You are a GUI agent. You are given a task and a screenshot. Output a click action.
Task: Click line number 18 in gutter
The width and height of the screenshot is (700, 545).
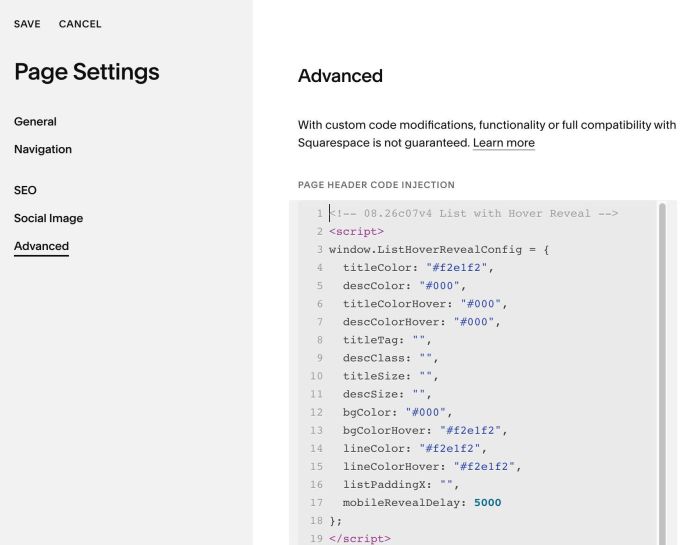pyautogui.click(x=317, y=521)
